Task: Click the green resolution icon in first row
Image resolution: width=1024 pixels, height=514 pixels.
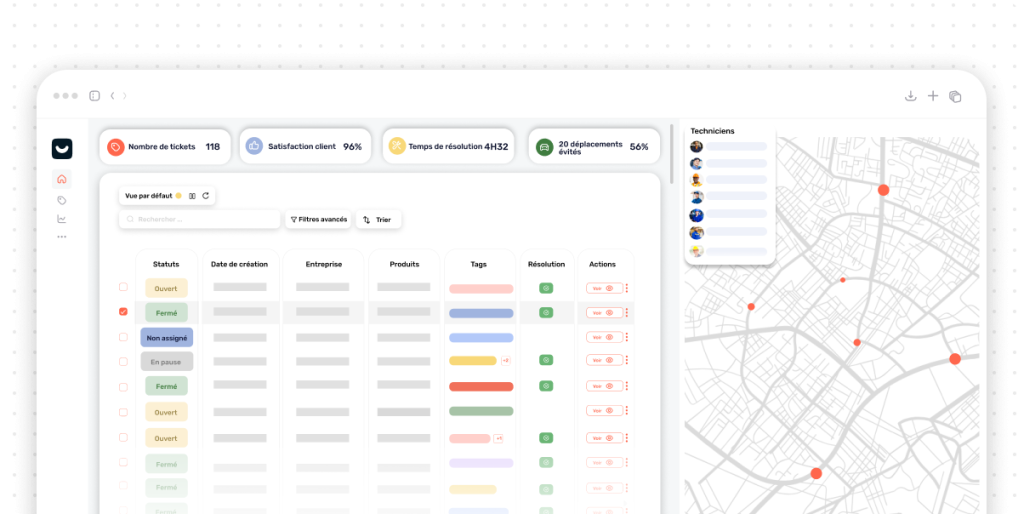Action: click(x=546, y=288)
